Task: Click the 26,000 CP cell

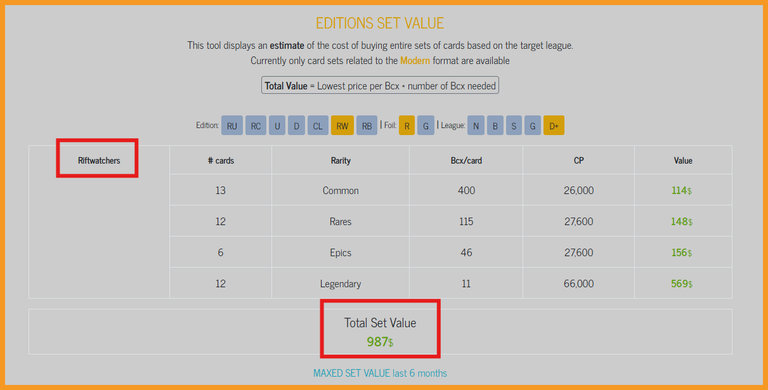Action: (x=578, y=190)
